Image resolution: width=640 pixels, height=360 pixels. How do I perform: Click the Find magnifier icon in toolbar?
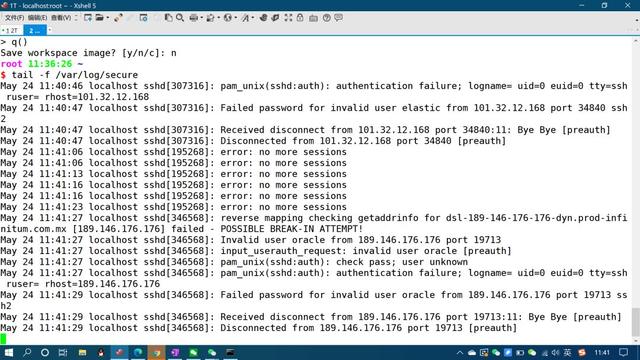[x=180, y=18]
